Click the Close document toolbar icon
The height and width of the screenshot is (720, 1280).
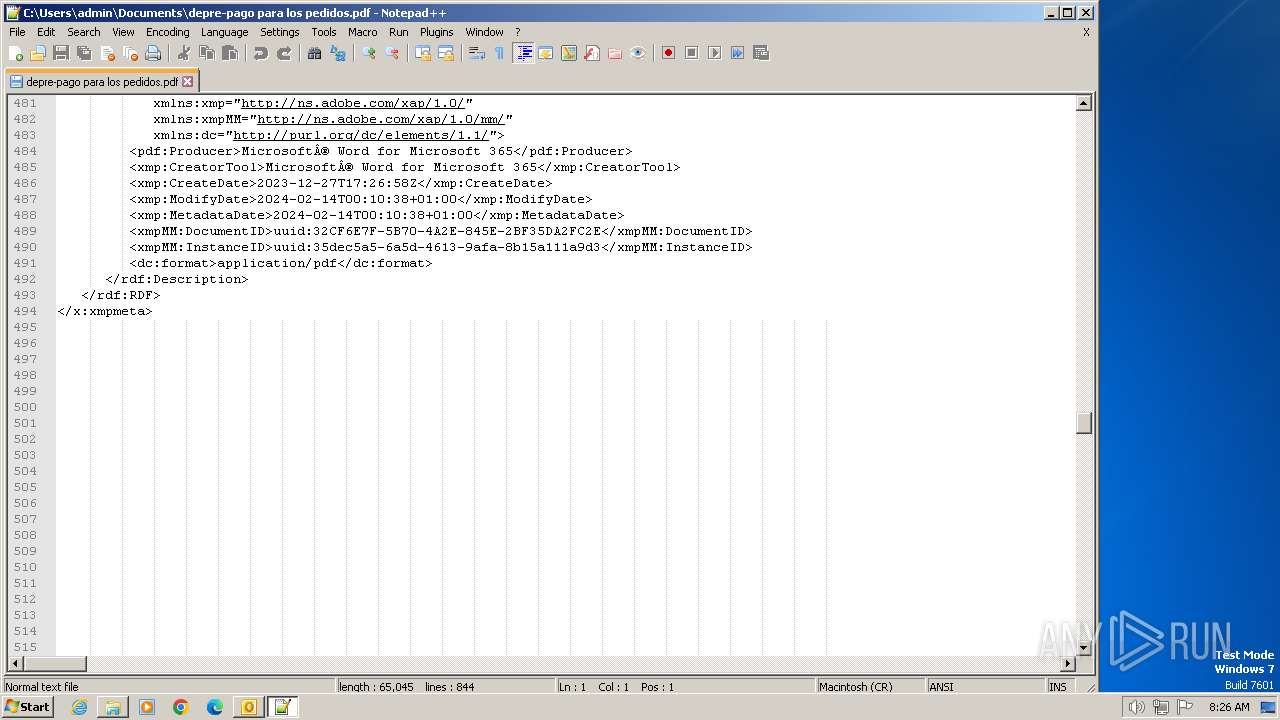pos(107,53)
